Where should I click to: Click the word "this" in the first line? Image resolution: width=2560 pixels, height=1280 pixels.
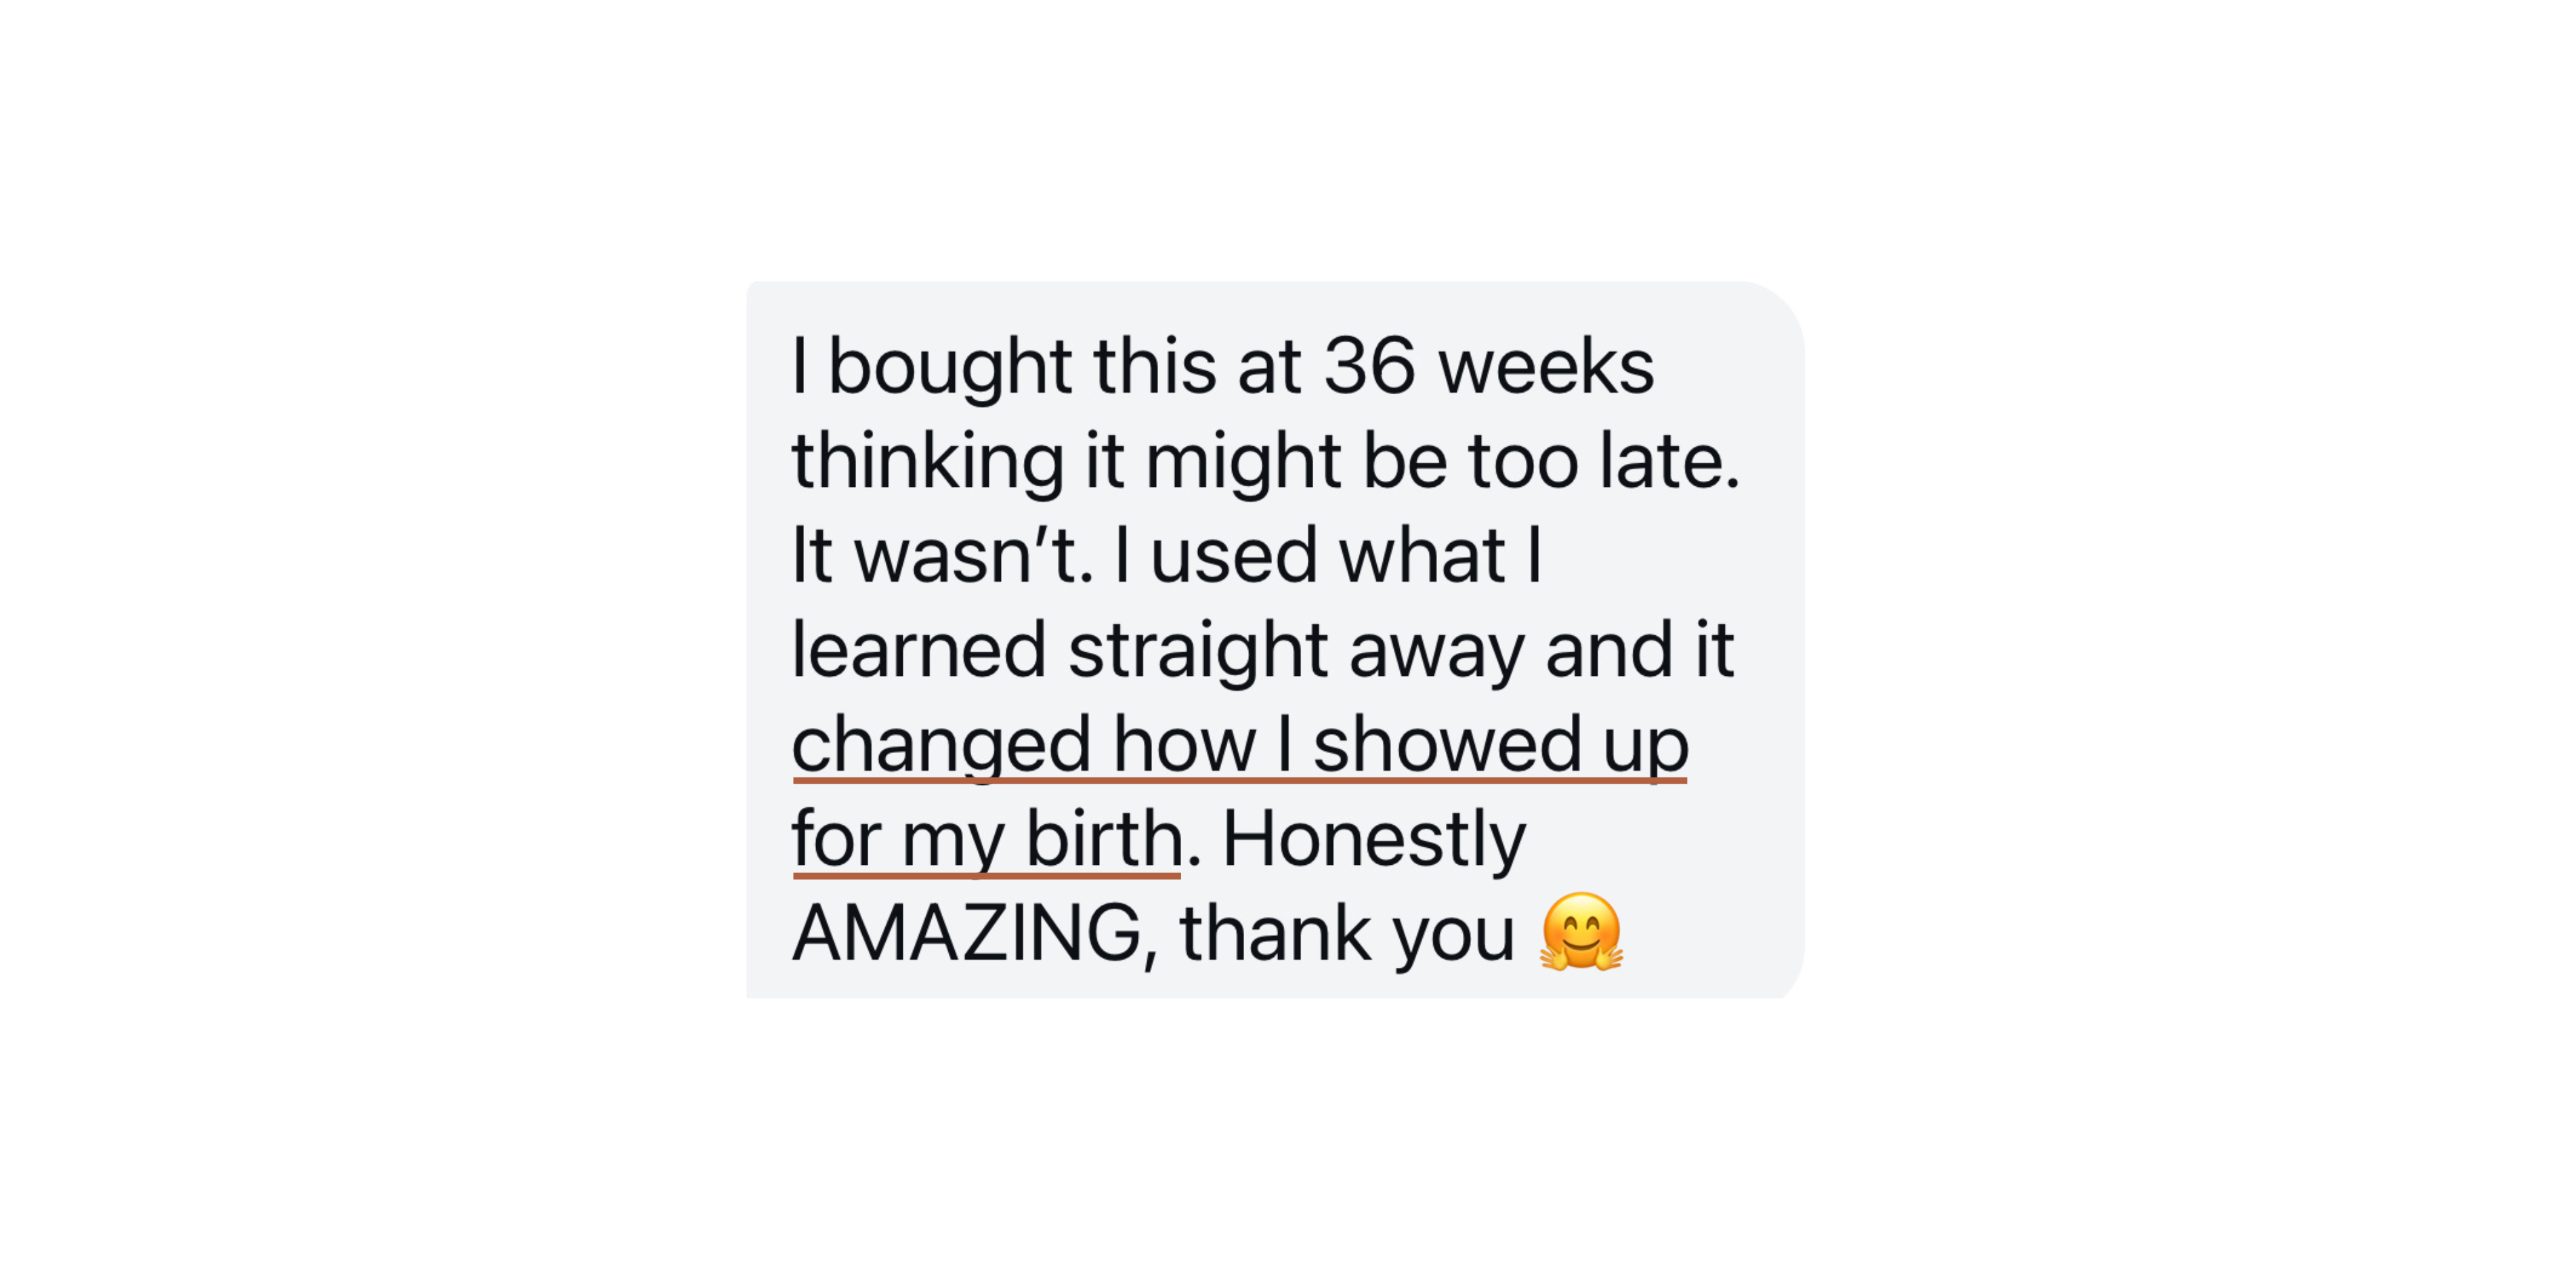click(x=1154, y=366)
